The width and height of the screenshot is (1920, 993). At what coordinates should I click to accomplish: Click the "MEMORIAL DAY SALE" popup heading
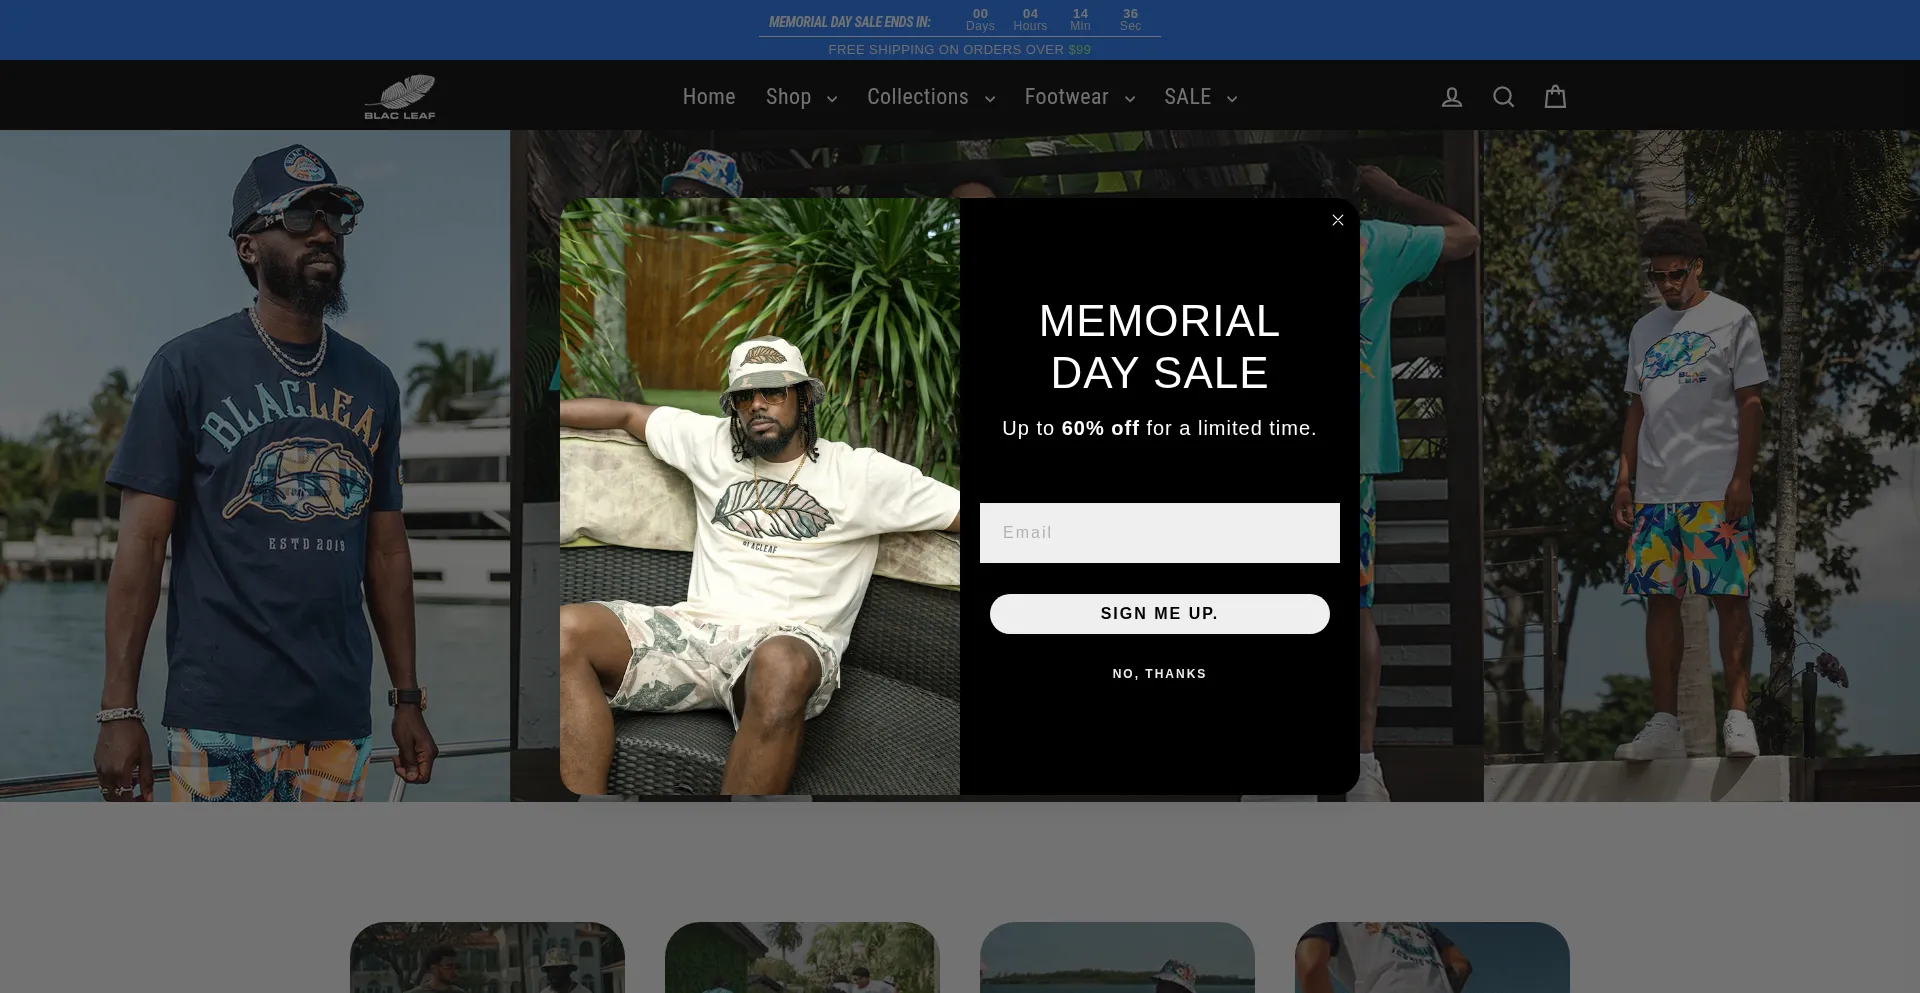pyautogui.click(x=1160, y=347)
